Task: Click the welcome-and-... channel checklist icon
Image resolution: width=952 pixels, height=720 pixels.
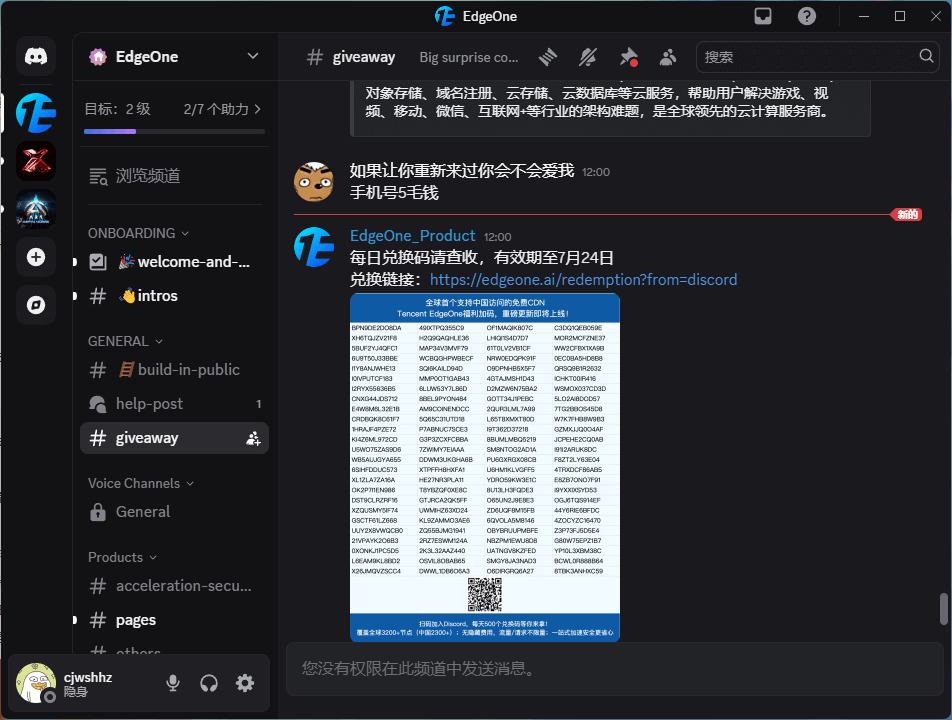Action: point(98,262)
